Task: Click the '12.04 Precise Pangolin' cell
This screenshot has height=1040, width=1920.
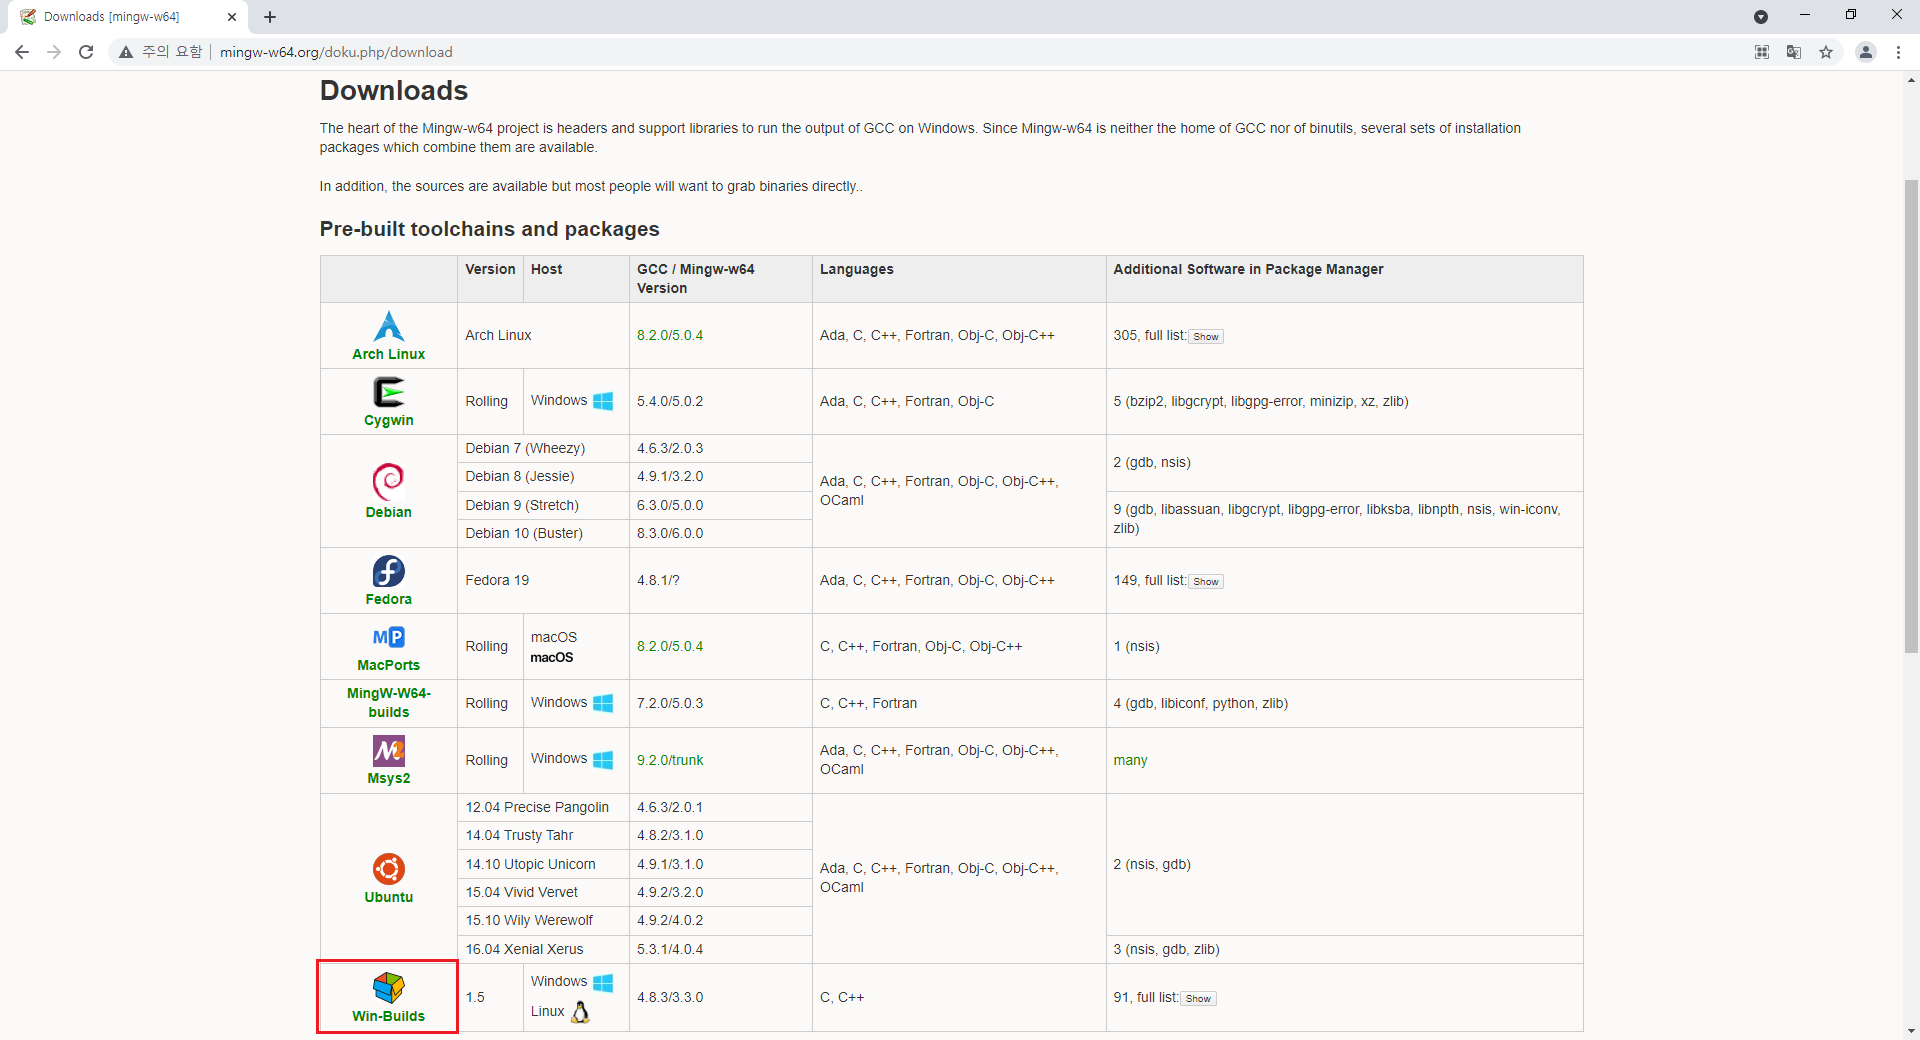Action: pyautogui.click(x=543, y=807)
